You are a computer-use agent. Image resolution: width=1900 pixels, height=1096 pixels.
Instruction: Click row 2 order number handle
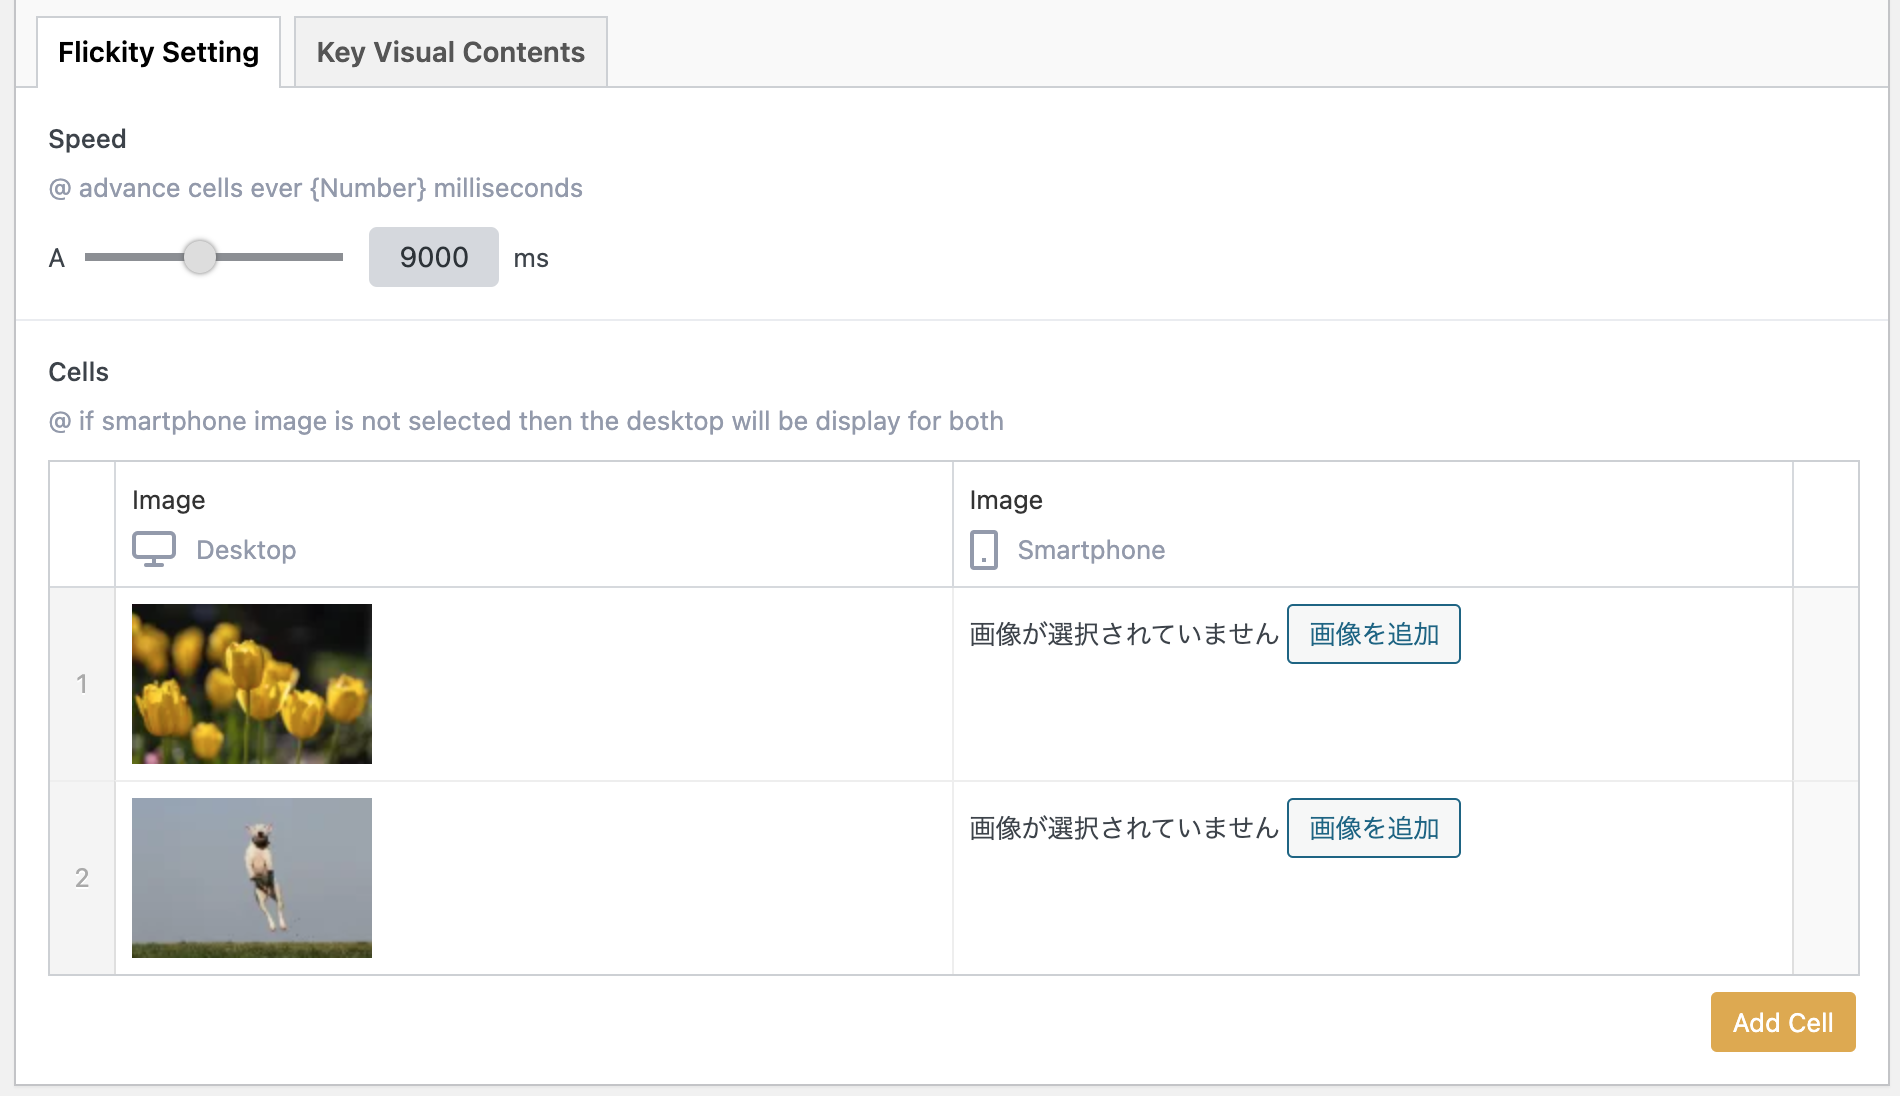82,878
